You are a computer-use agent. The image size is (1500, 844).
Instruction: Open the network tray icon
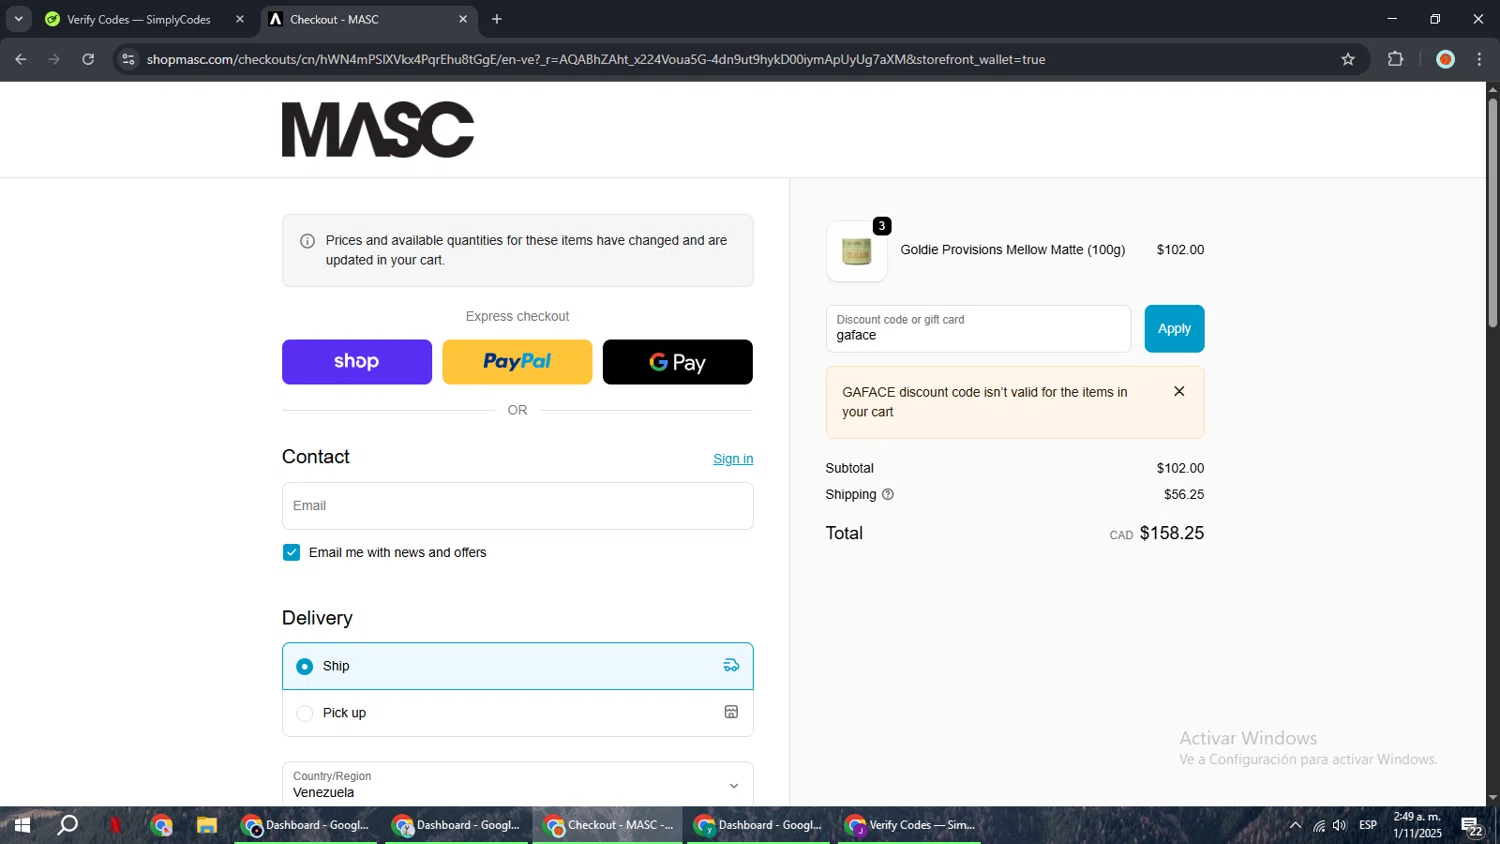(x=1319, y=825)
